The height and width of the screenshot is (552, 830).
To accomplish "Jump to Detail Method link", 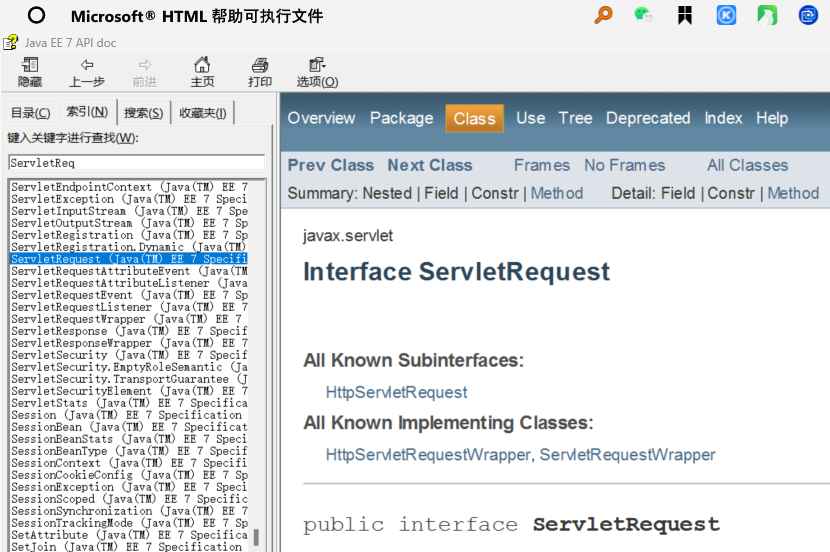I will pyautogui.click(x=793, y=193).
